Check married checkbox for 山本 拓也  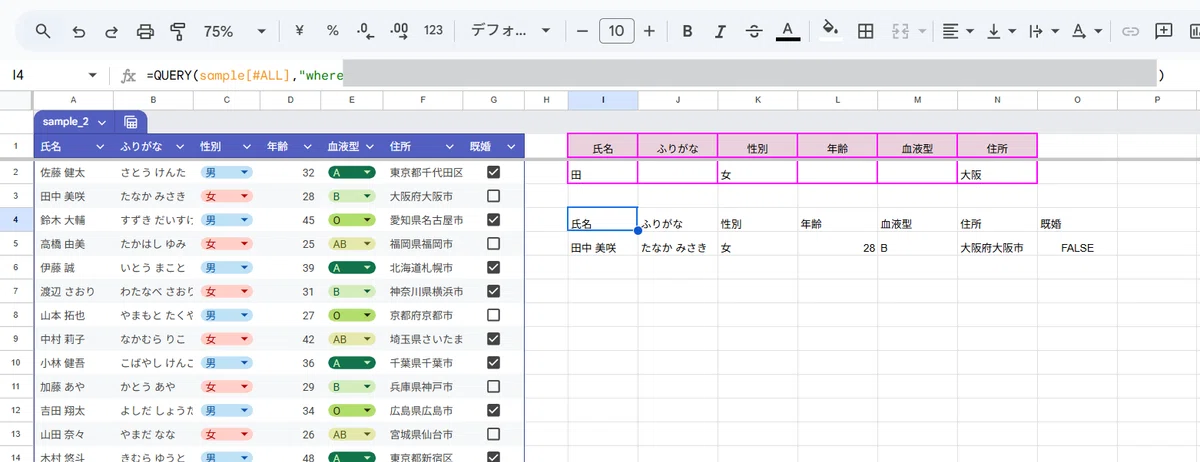493,315
